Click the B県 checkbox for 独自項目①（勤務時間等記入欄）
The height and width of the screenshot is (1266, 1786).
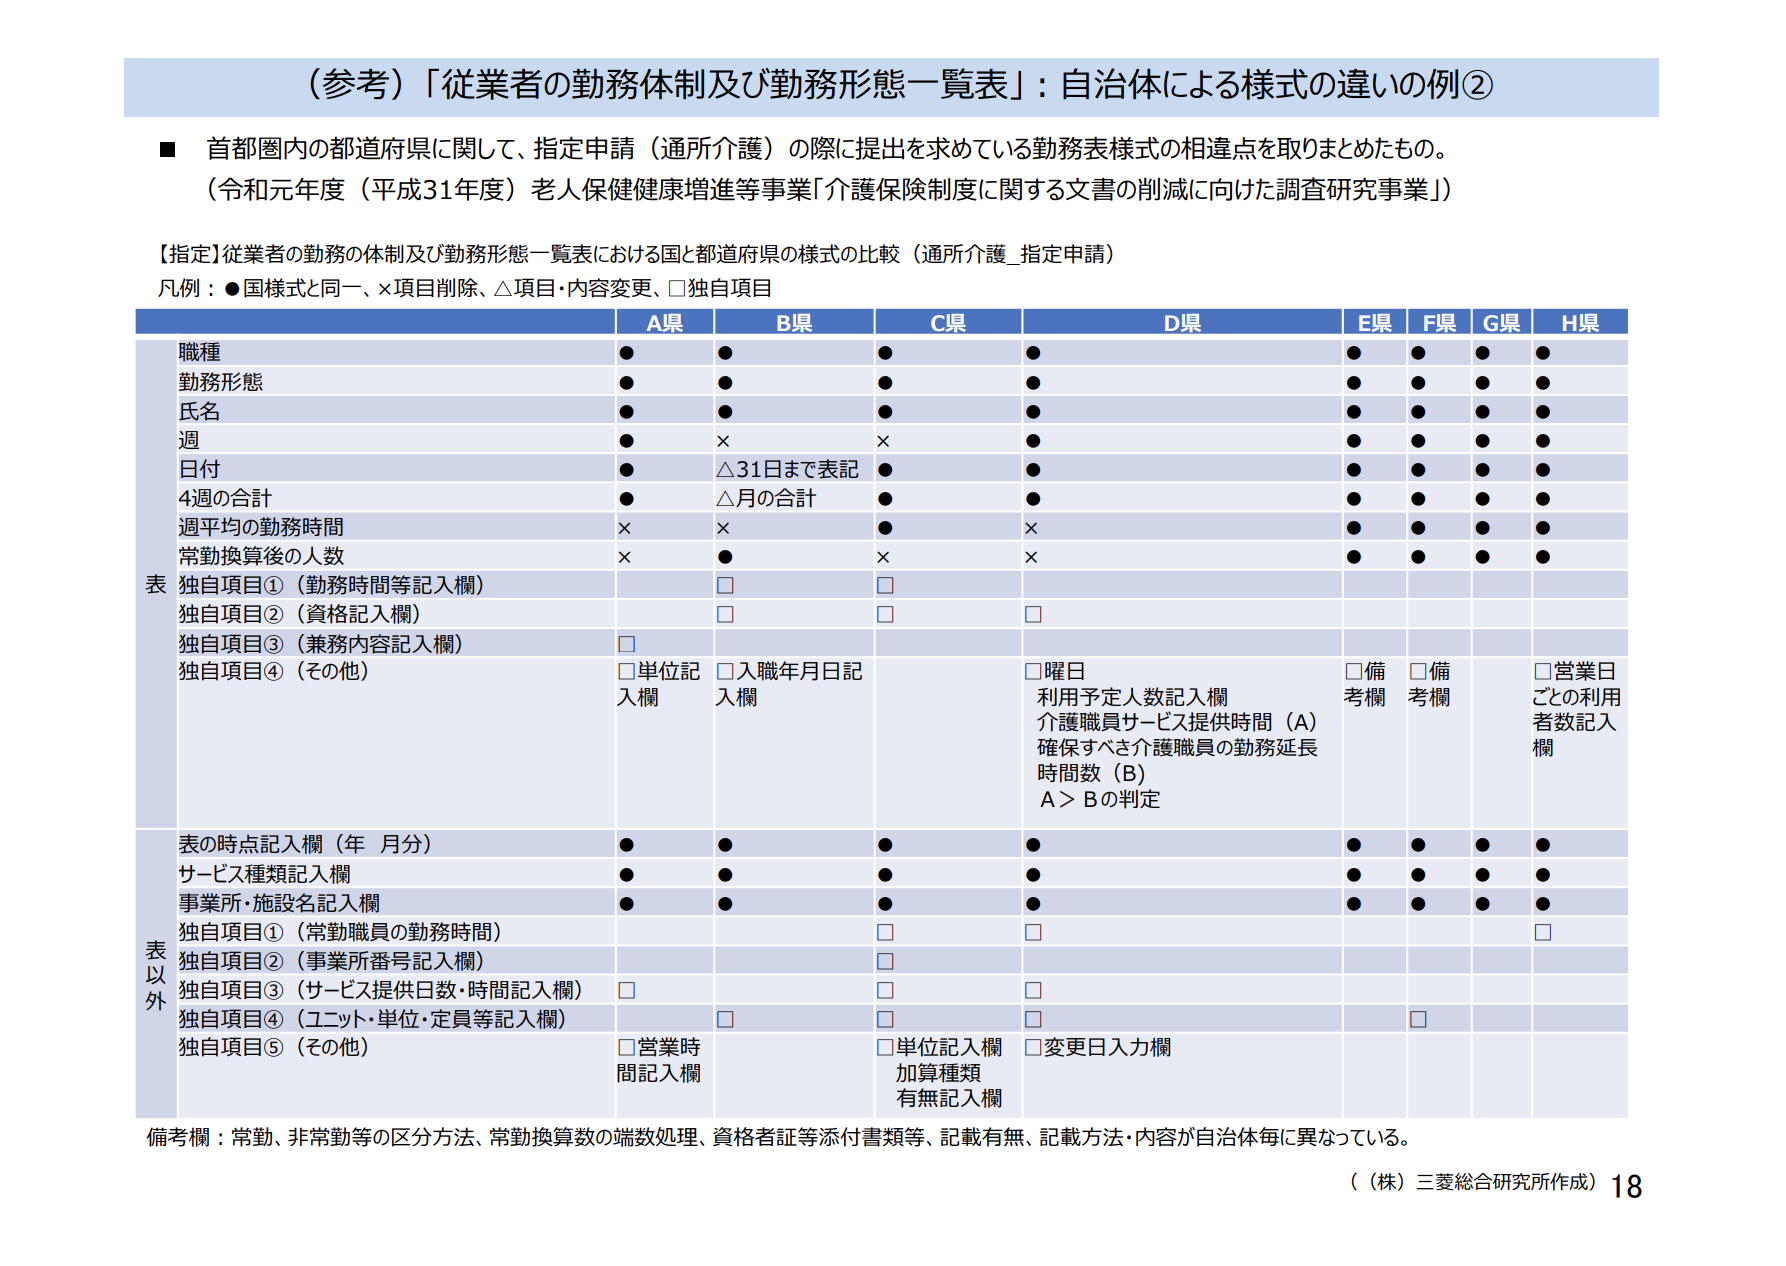click(x=725, y=585)
